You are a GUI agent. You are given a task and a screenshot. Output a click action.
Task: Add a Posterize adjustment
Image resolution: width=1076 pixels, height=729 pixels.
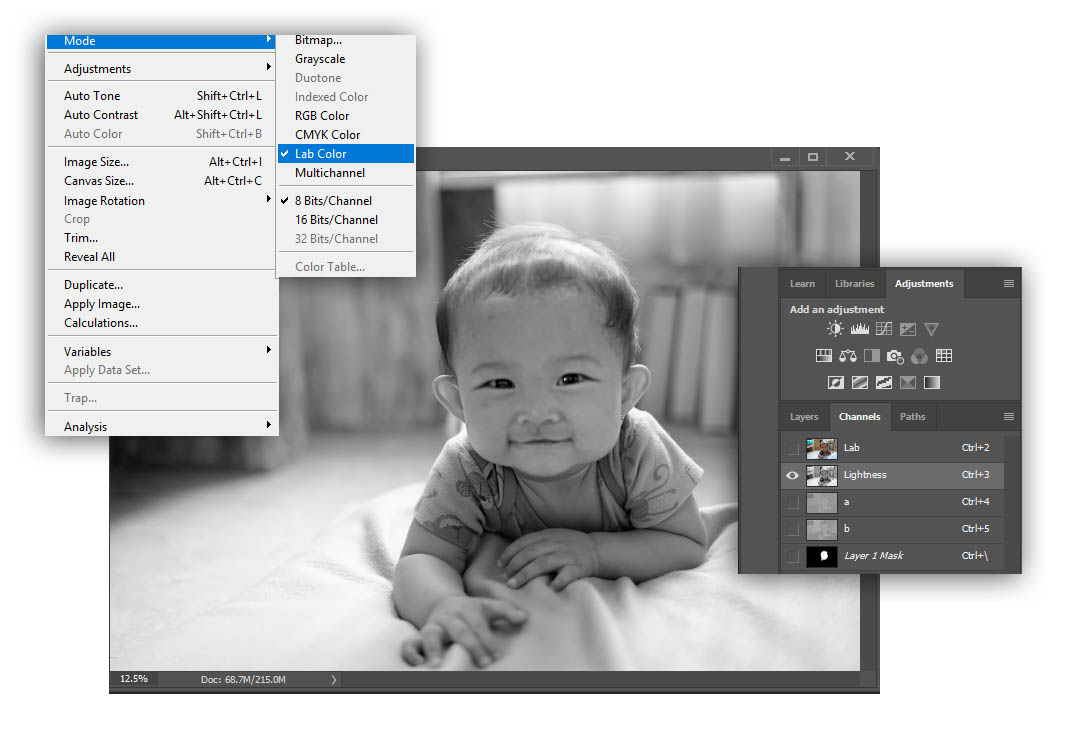[x=860, y=382]
